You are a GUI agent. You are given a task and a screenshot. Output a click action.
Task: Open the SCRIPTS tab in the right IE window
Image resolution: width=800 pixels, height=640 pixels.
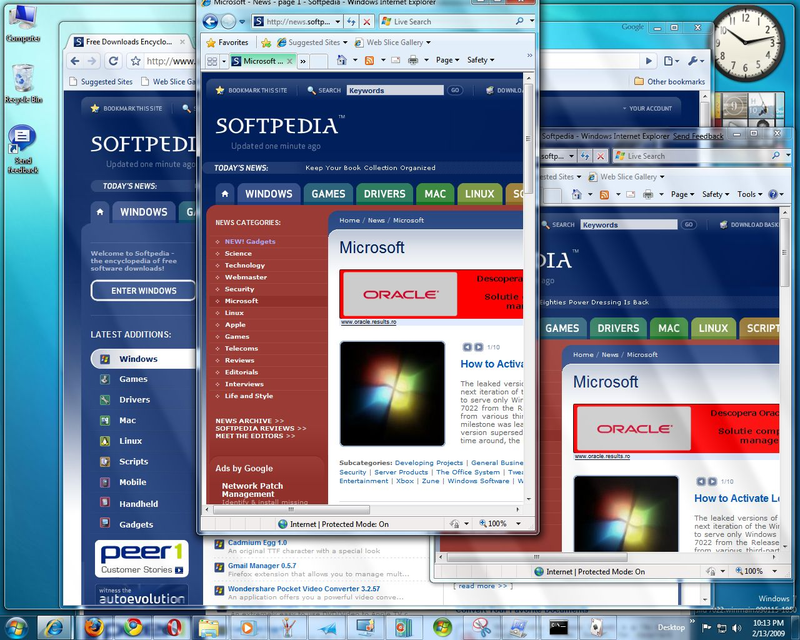point(760,328)
